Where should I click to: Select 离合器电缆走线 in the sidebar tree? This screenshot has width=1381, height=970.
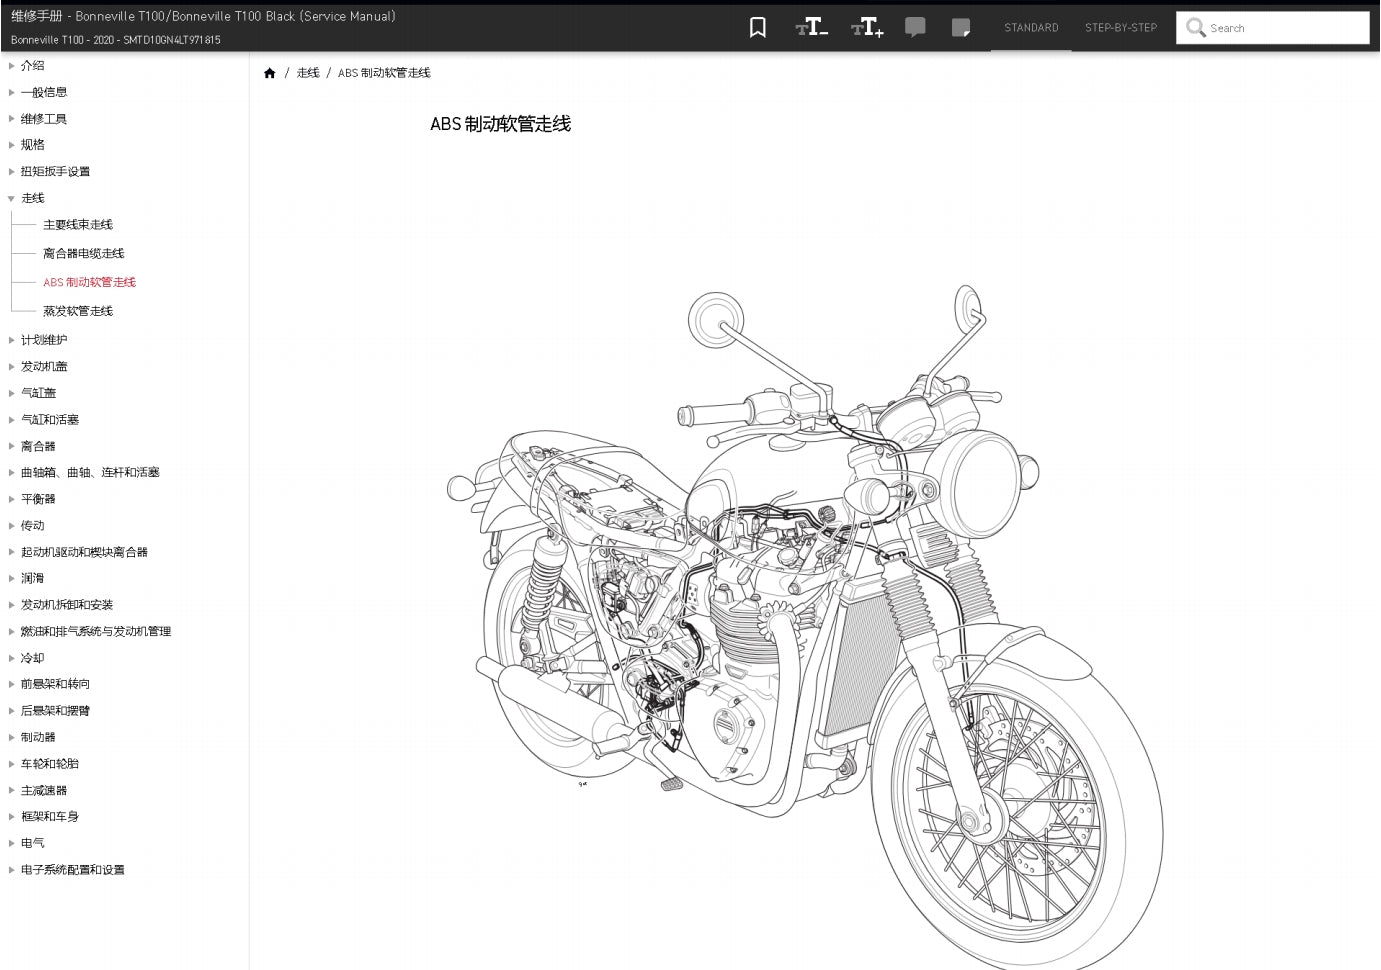pos(83,253)
